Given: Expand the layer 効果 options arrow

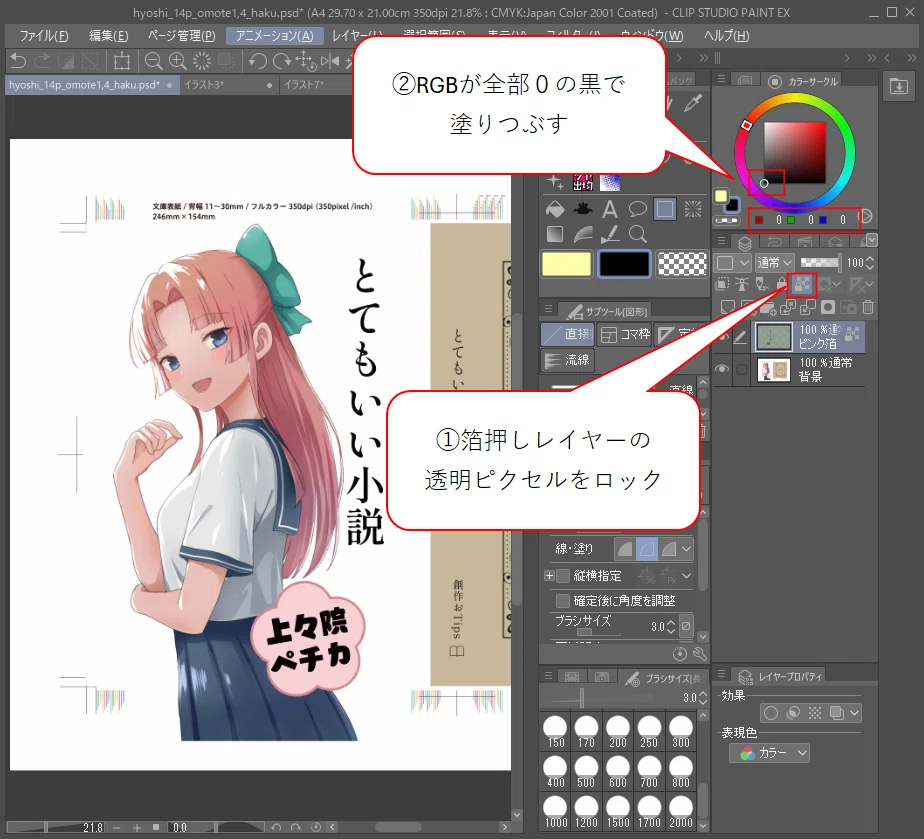Looking at the screenshot, I should [855, 713].
